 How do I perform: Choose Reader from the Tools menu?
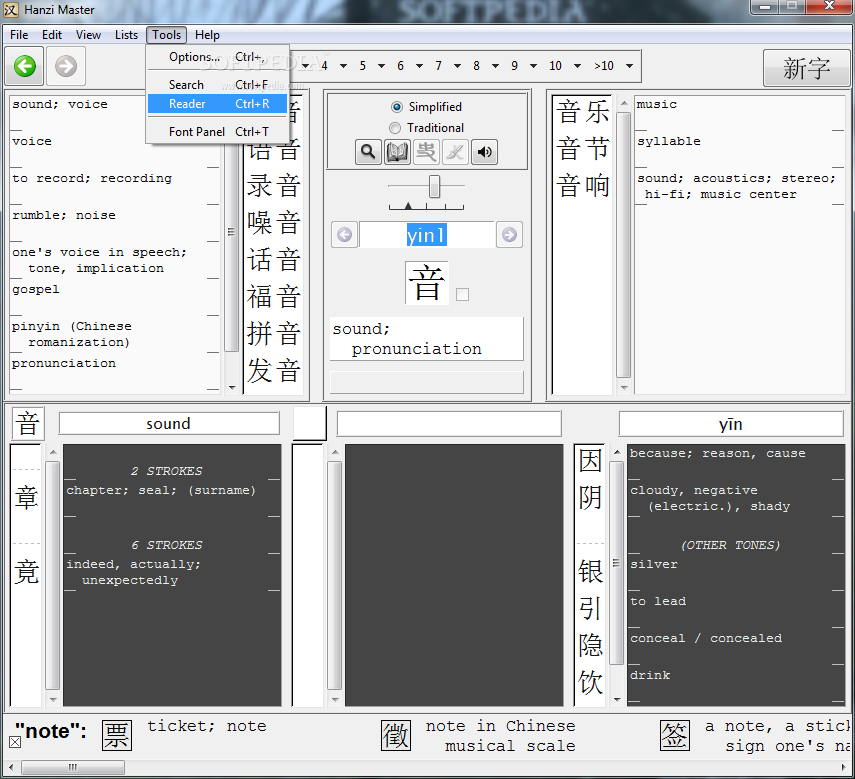(218, 104)
